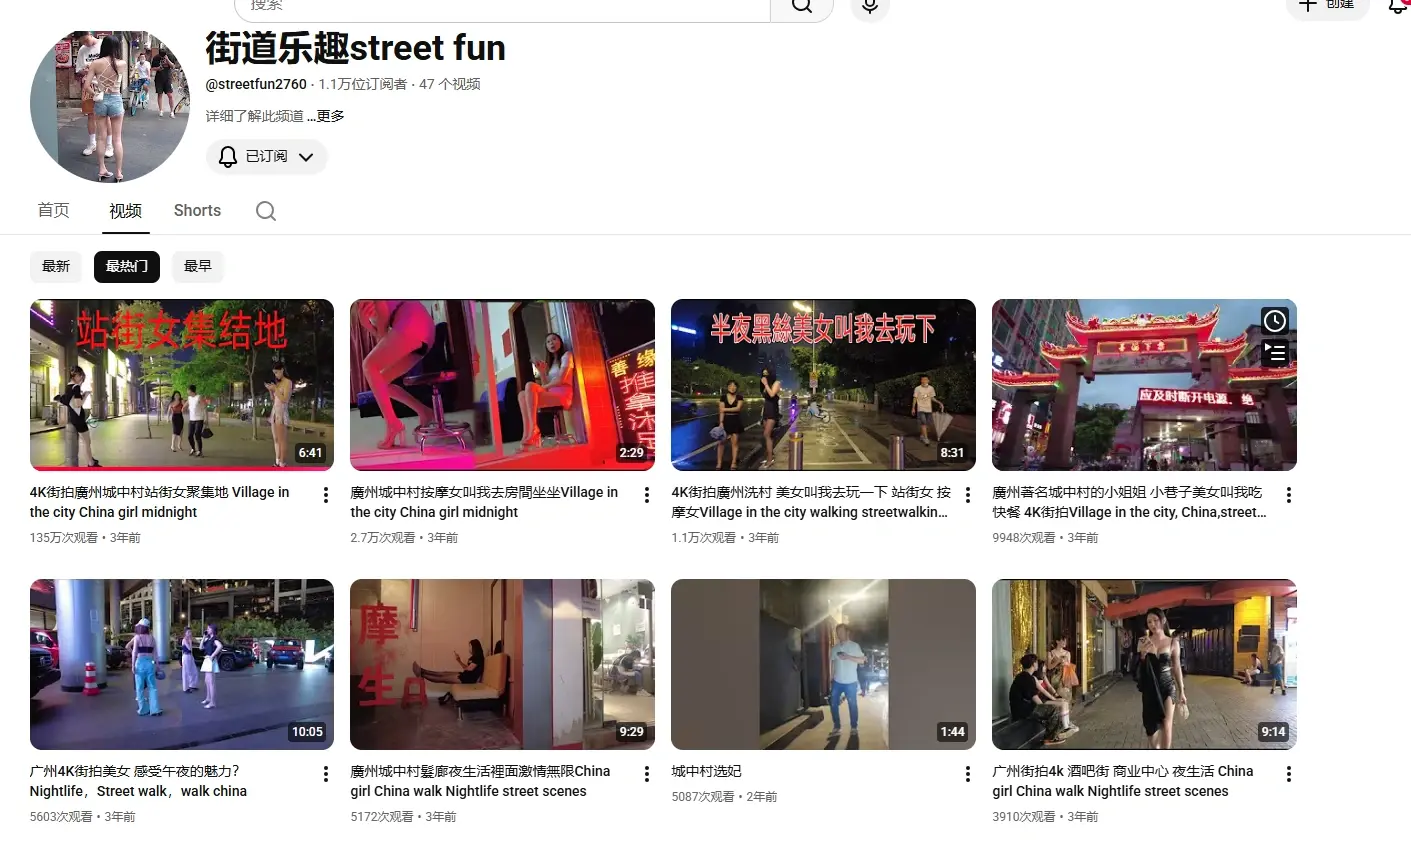Select the 最早 sort filter chip
1411x845 pixels.
198,266
